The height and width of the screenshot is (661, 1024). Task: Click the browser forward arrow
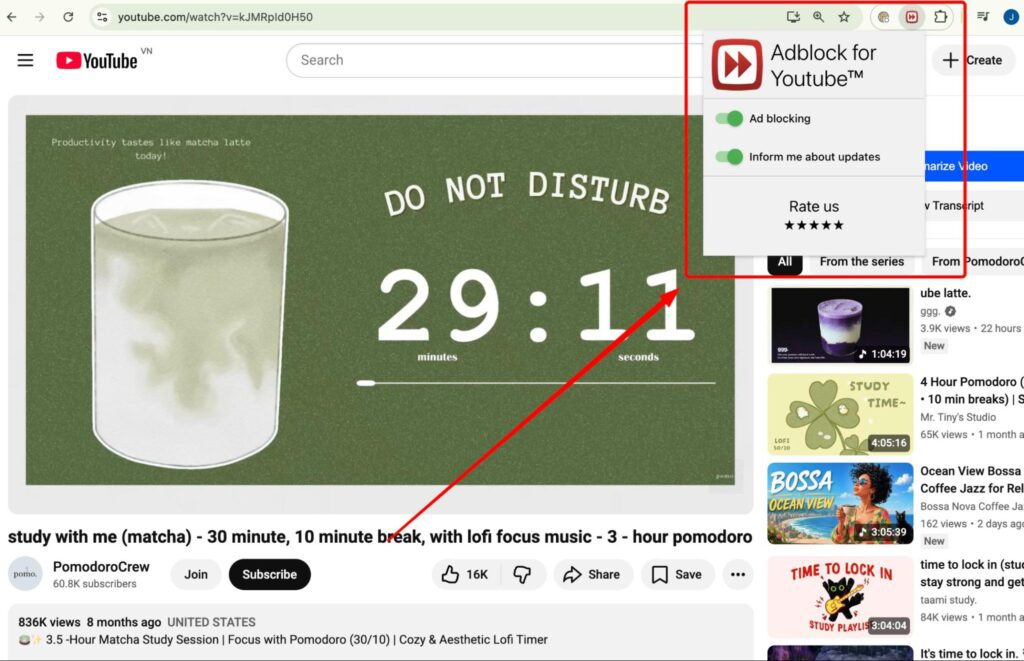(40, 17)
